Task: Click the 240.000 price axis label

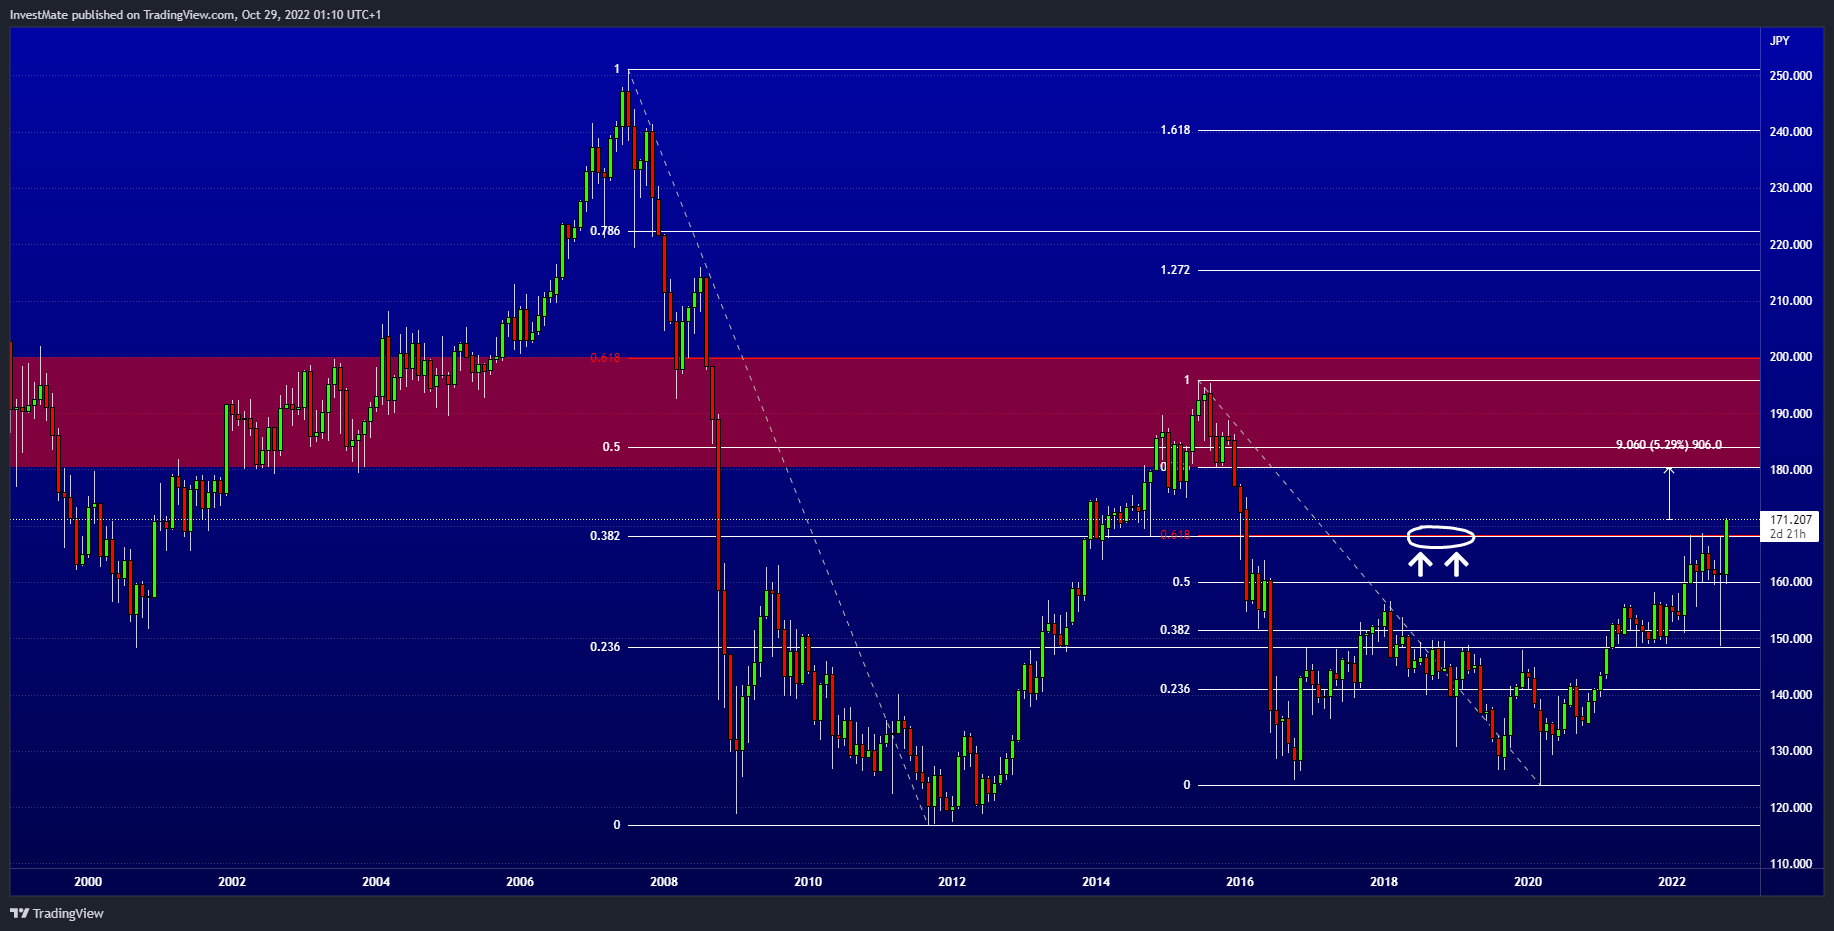Action: pos(1790,132)
